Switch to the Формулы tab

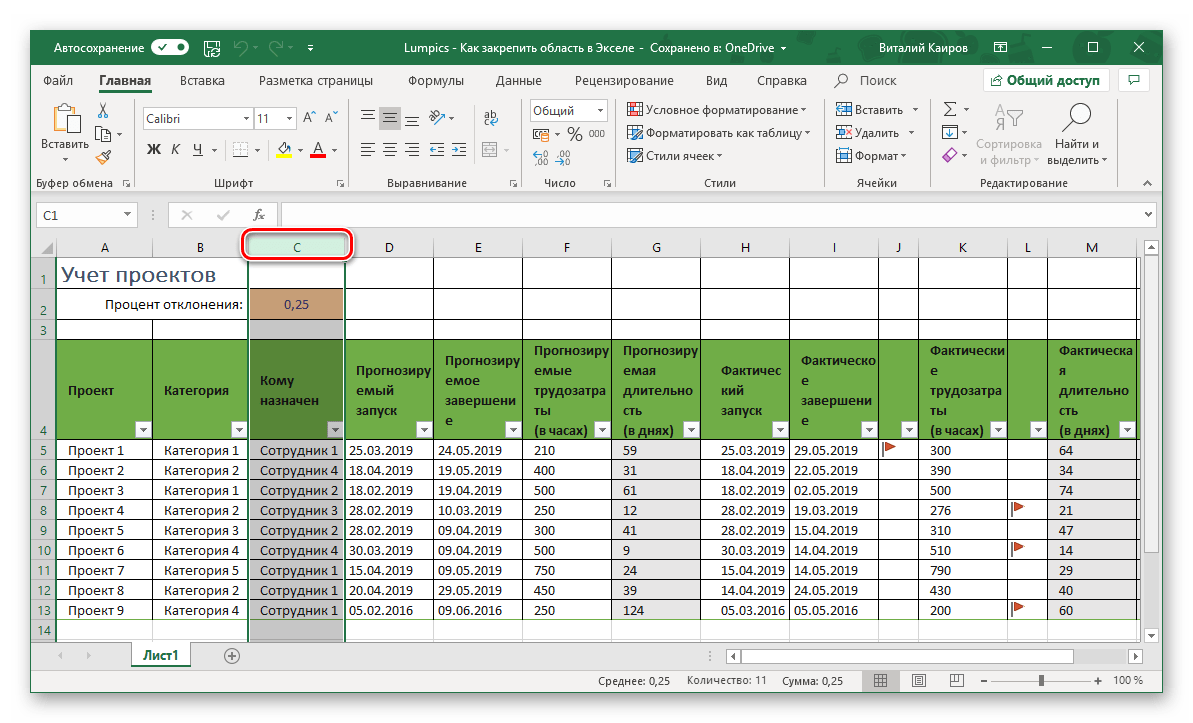[x=436, y=81]
